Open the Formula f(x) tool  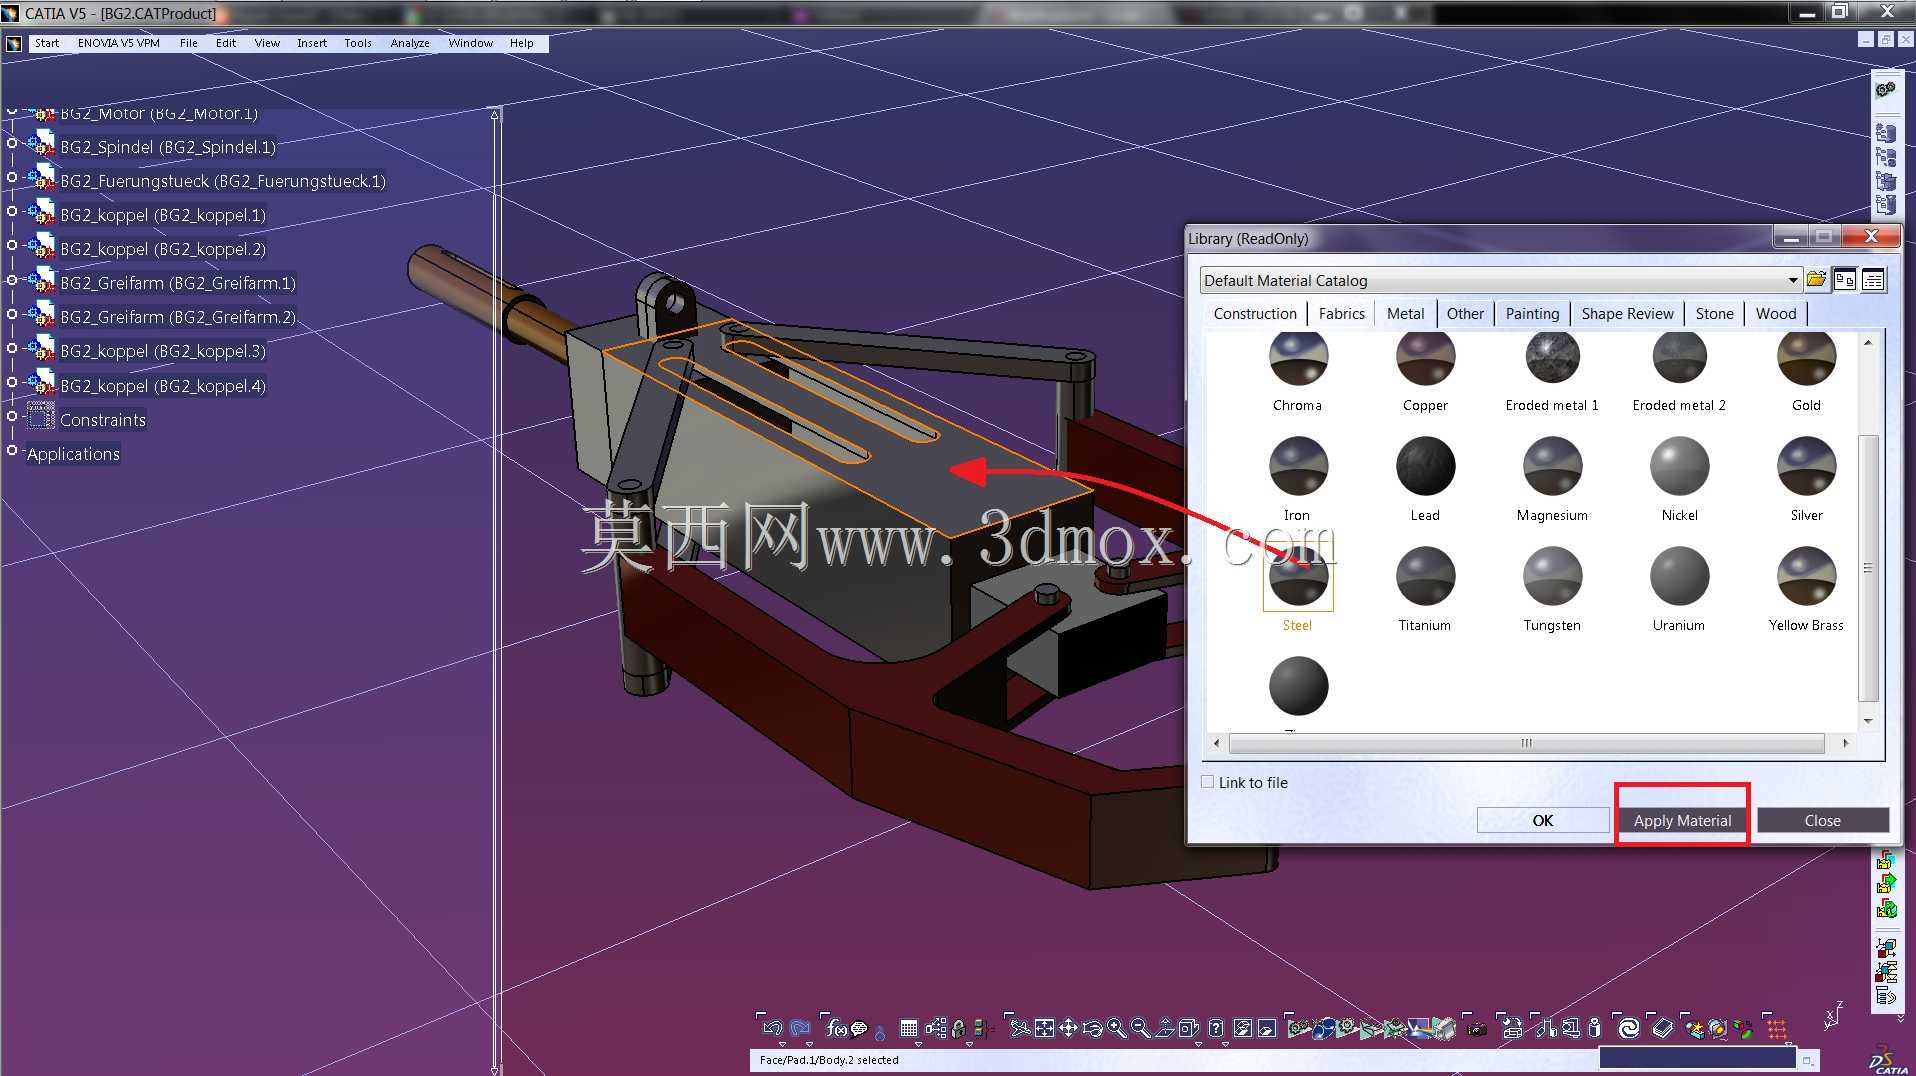pos(835,1028)
